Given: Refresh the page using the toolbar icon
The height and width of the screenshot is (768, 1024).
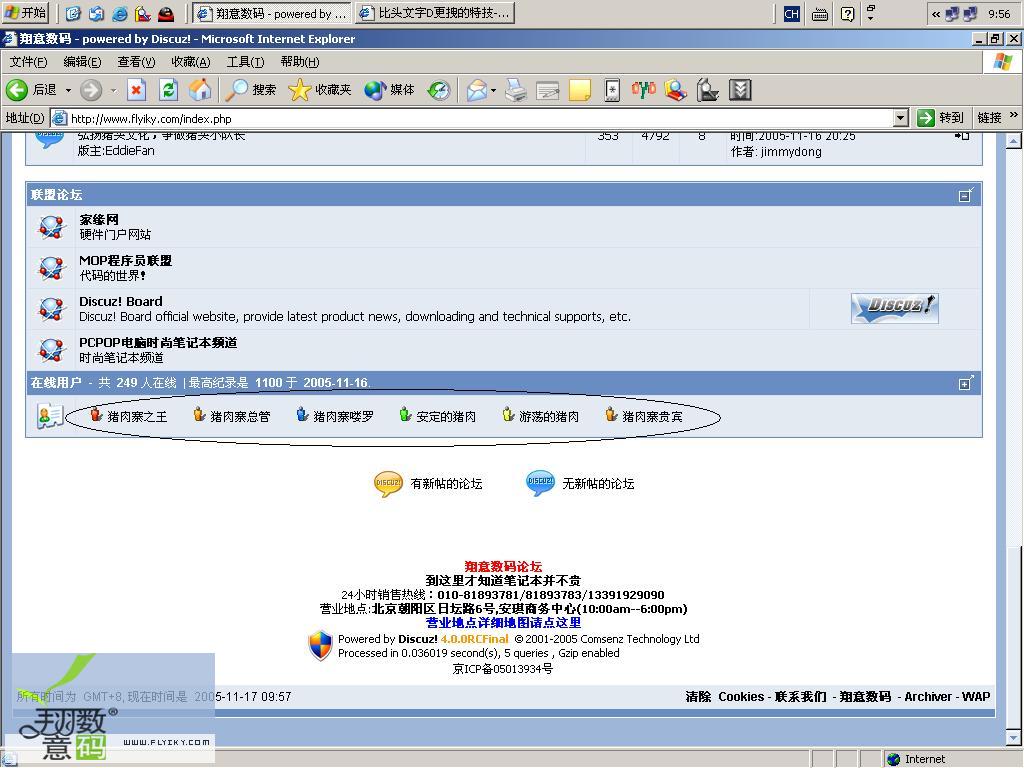Looking at the screenshot, I should (168, 89).
